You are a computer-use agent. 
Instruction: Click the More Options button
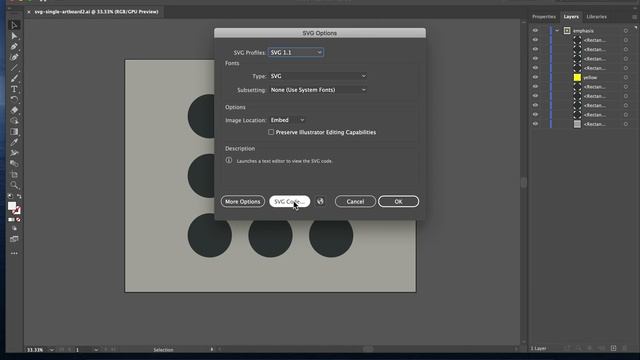[x=242, y=202]
